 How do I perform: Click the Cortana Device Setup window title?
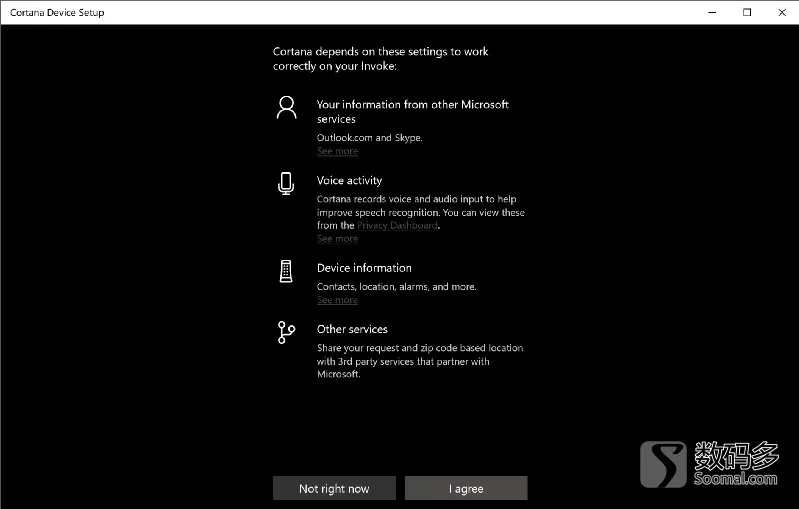click(57, 12)
